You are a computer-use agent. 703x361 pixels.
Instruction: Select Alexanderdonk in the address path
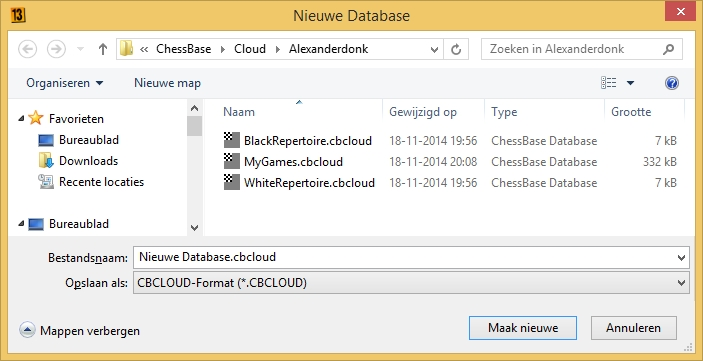[328, 49]
